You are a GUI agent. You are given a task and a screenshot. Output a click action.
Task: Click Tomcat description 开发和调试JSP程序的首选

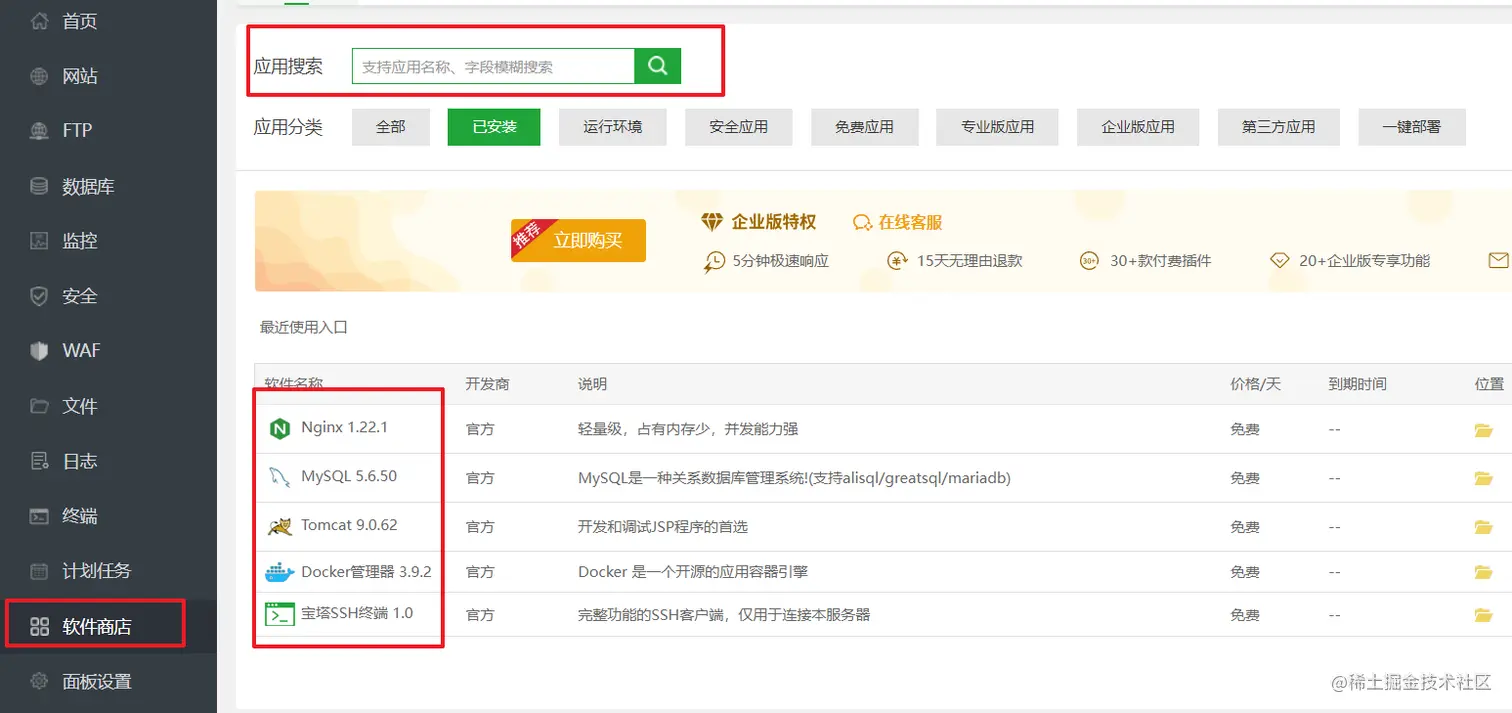663,527
